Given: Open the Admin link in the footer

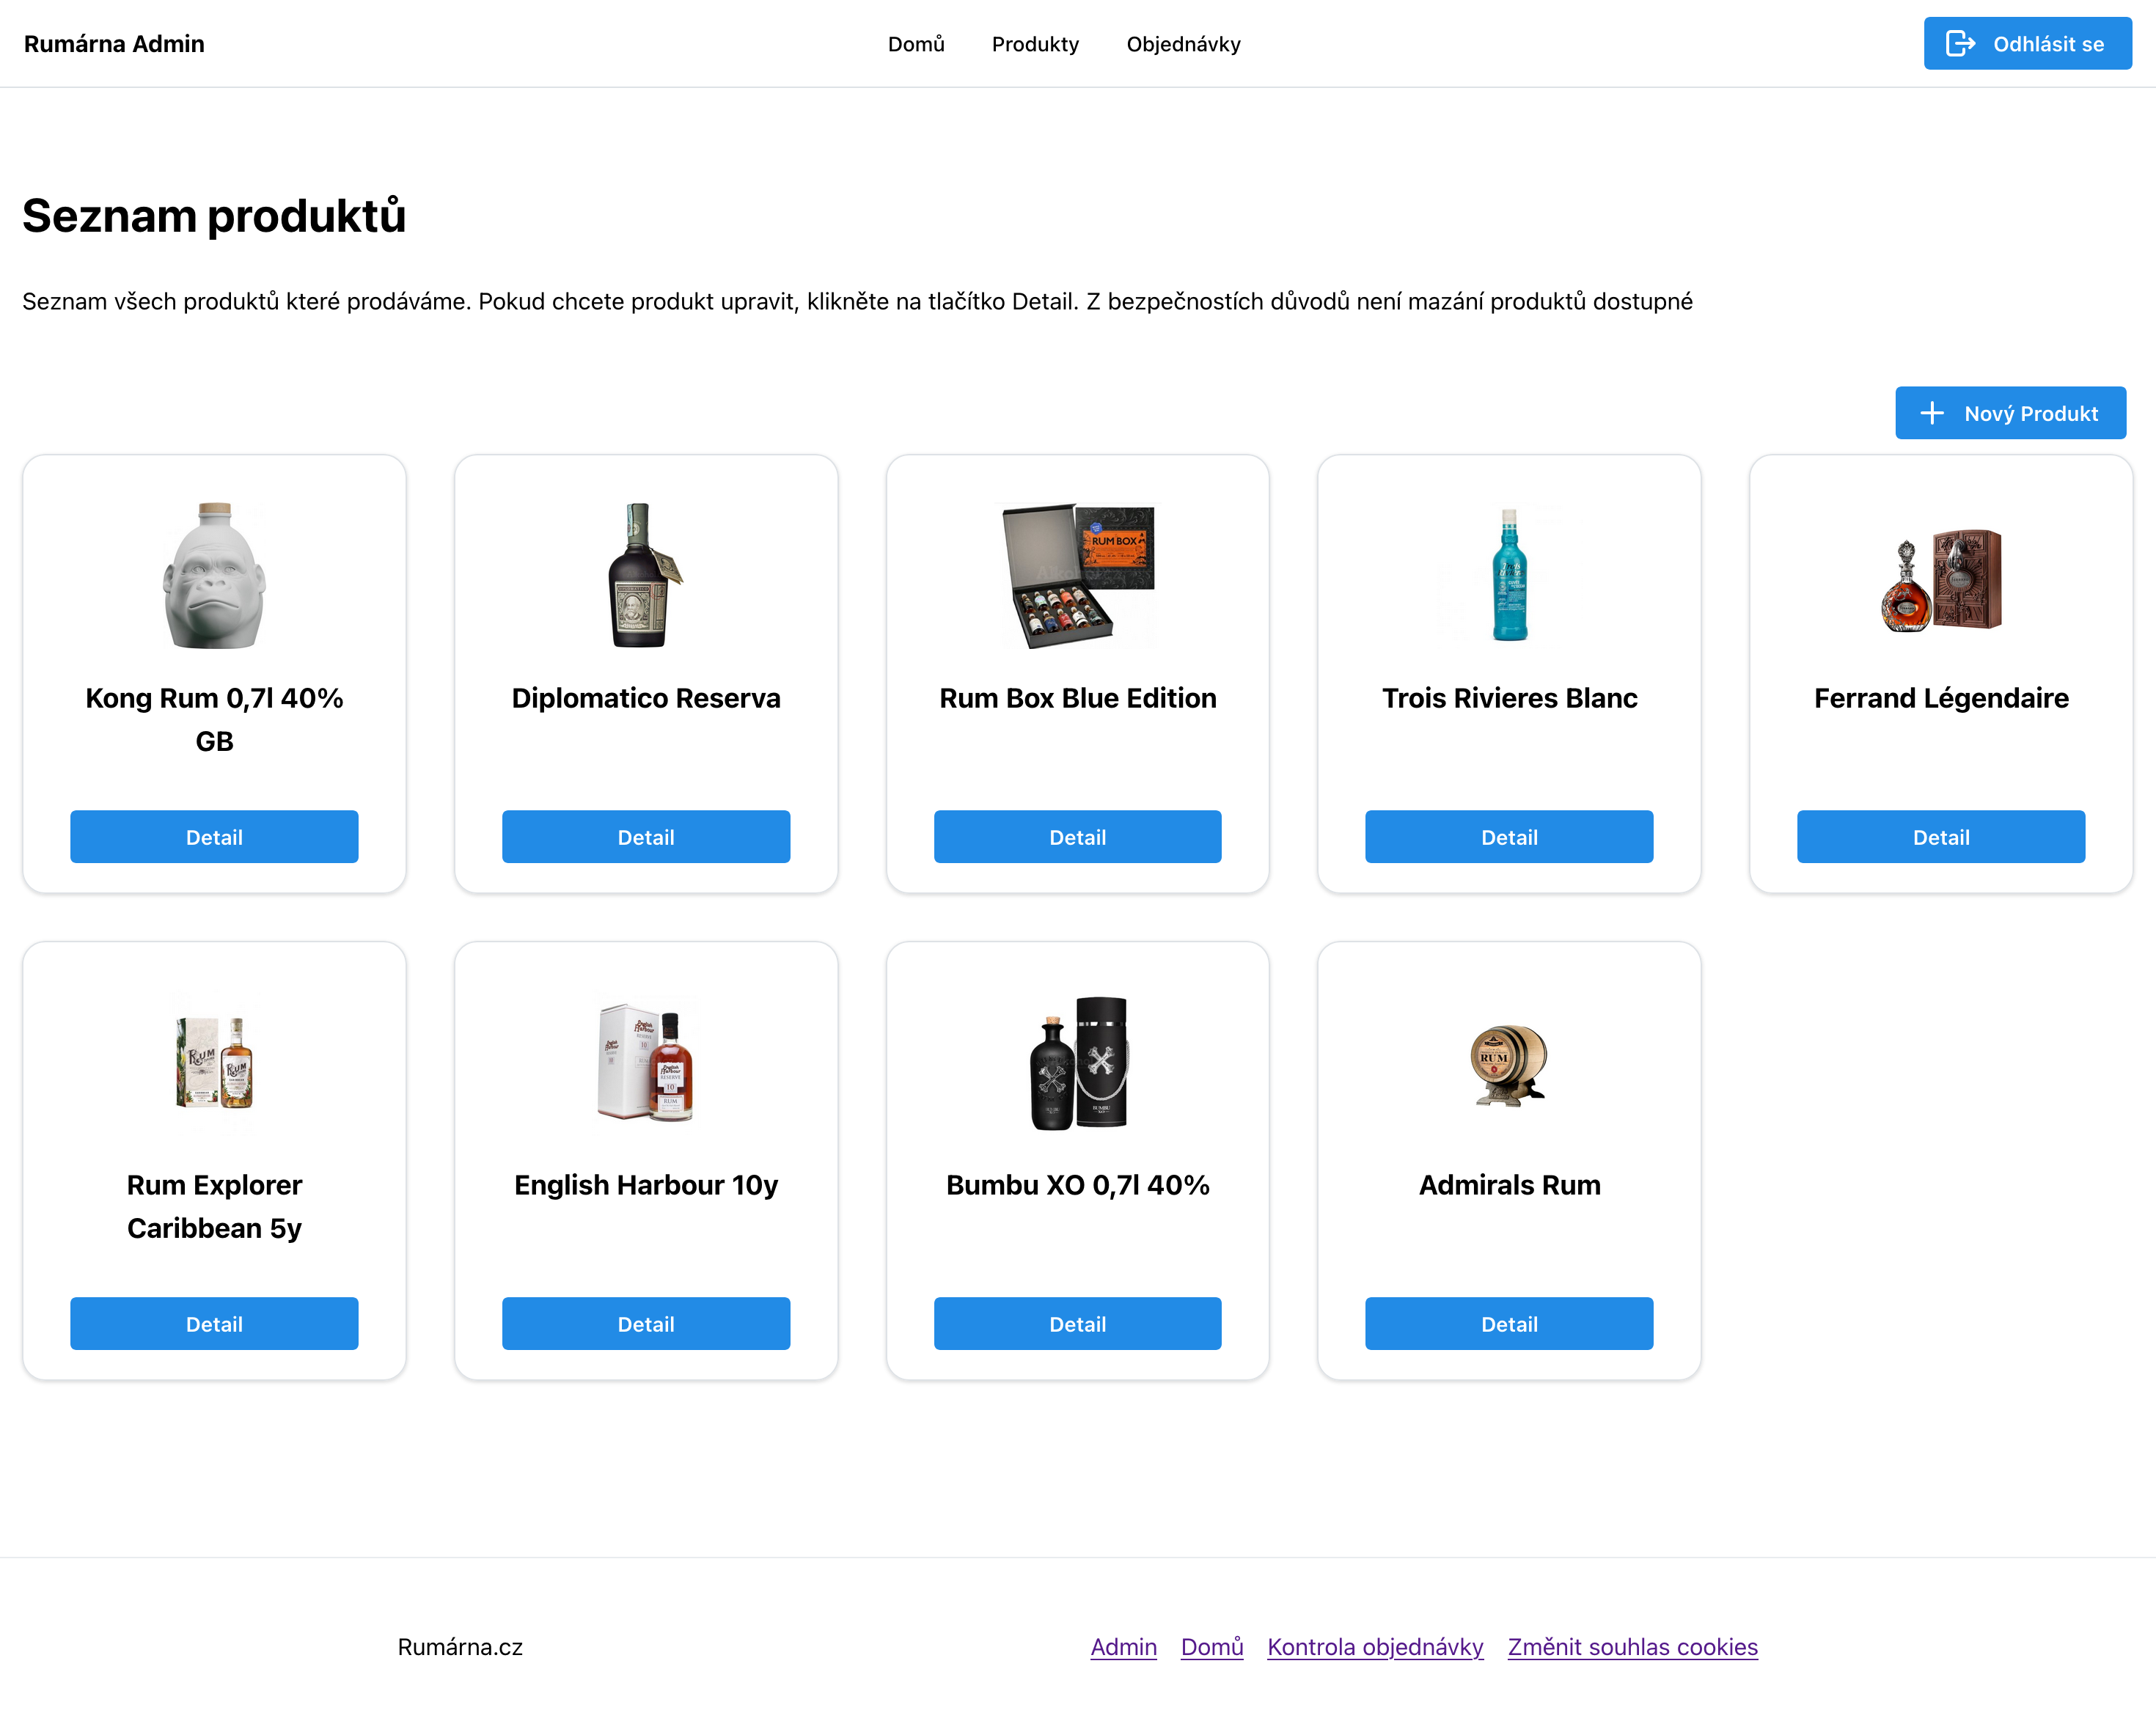Looking at the screenshot, I should (1123, 1647).
